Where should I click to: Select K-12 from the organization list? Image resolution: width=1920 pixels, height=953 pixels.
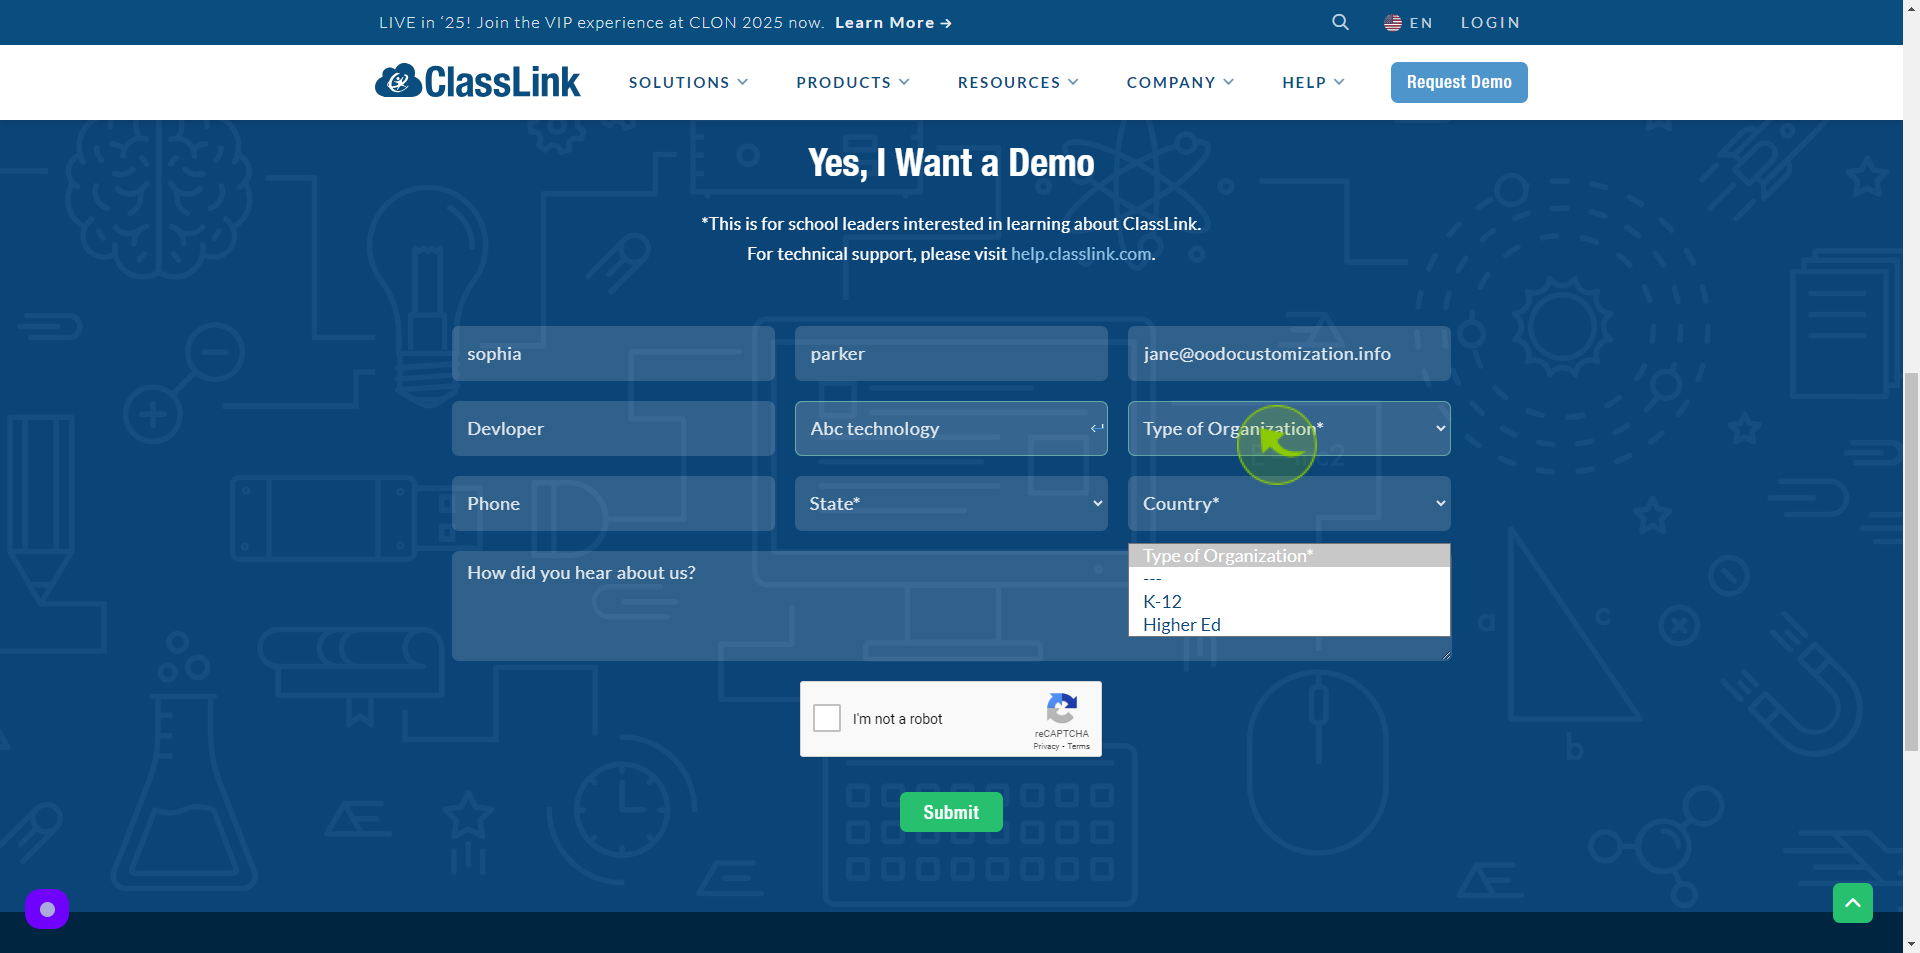point(1289,601)
